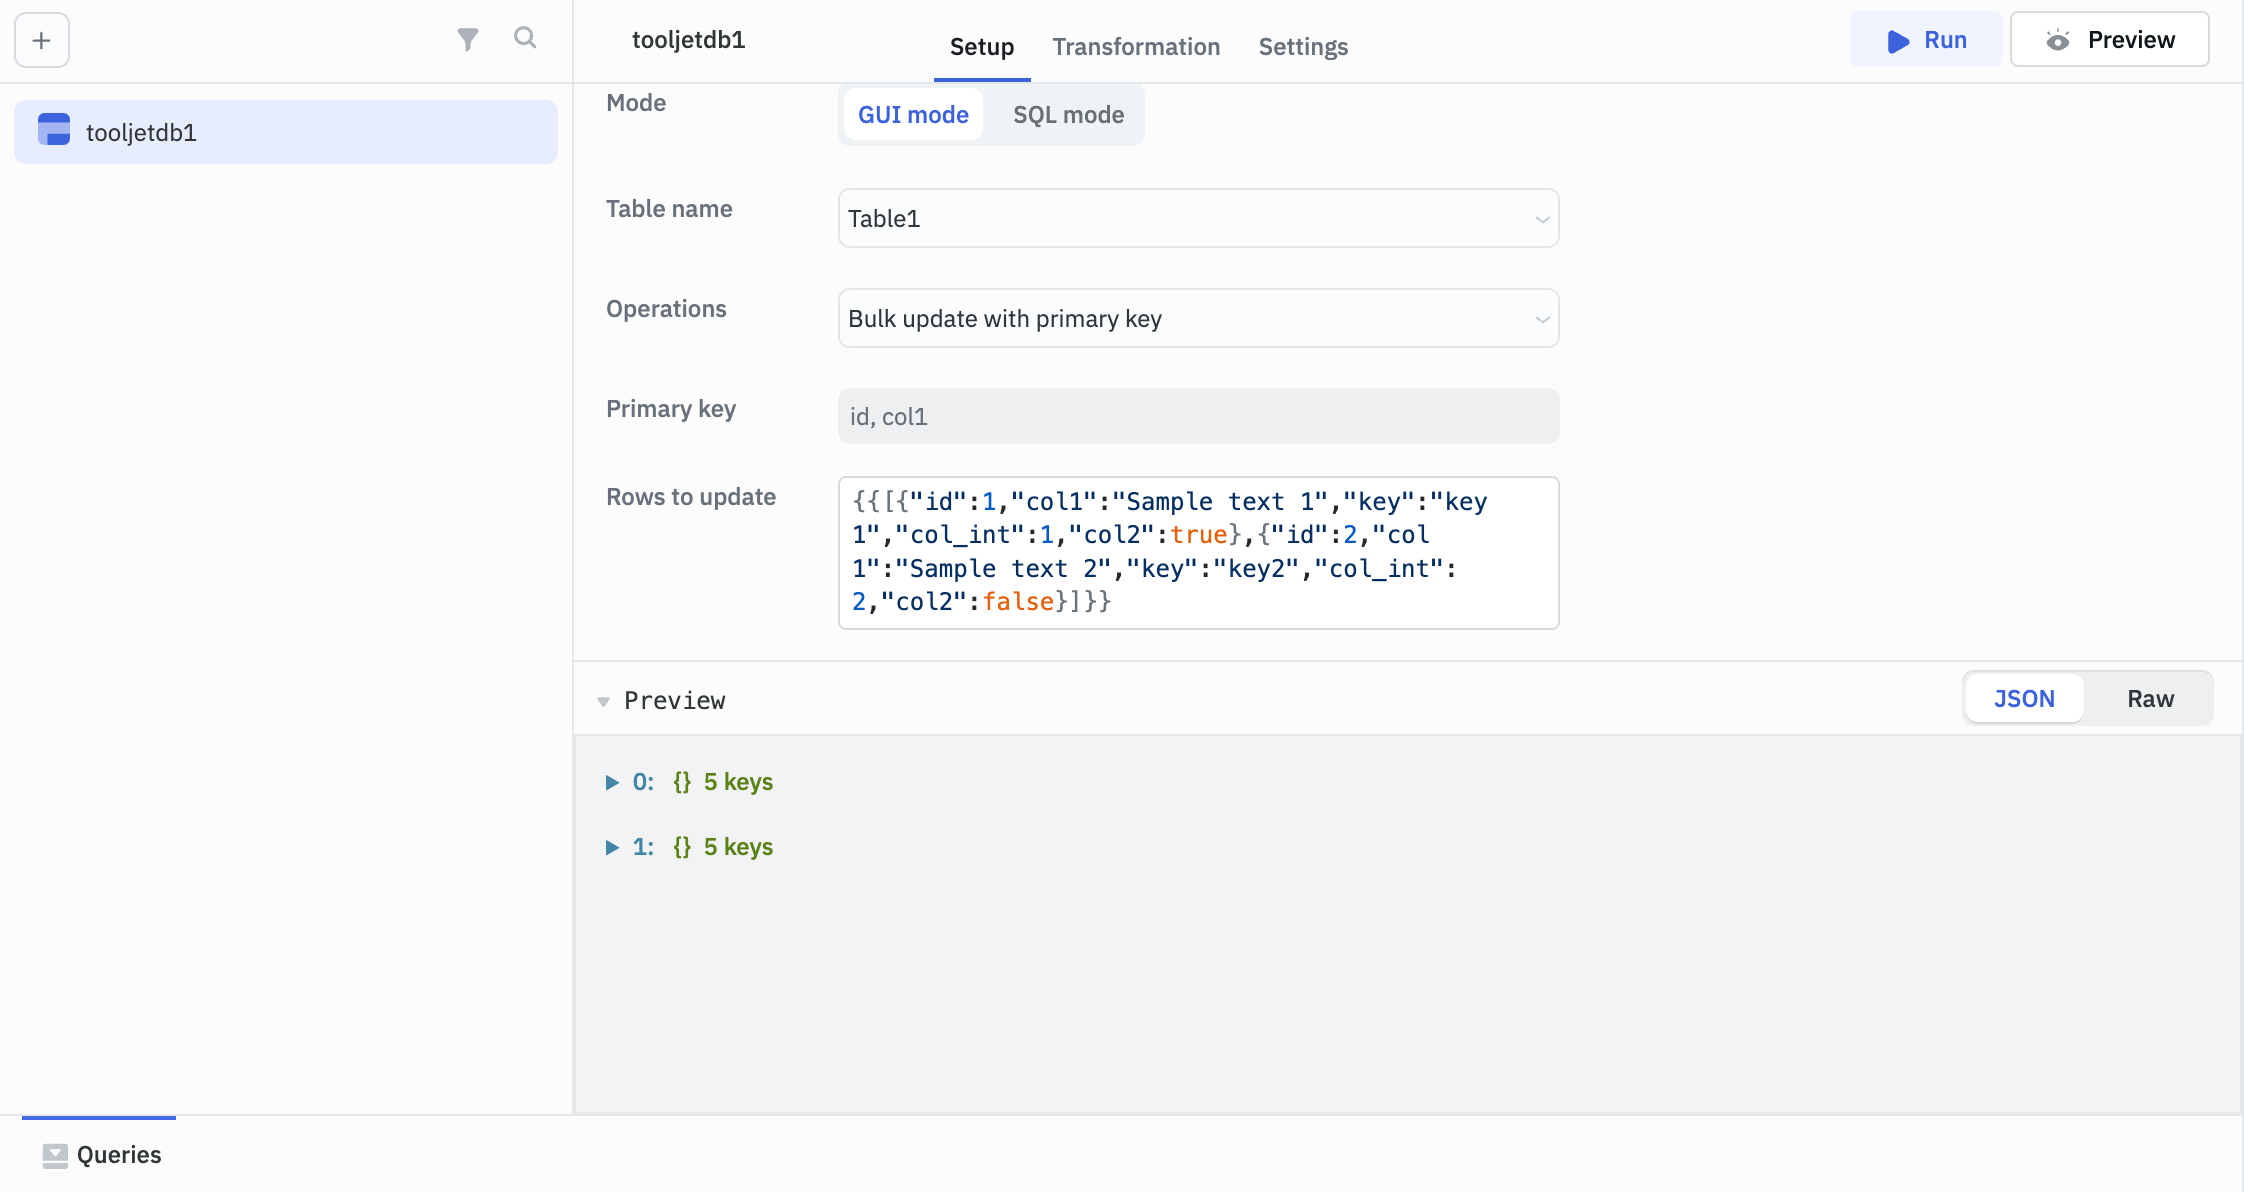Click the Preview button
The height and width of the screenshot is (1192, 2244).
pos(2110,39)
